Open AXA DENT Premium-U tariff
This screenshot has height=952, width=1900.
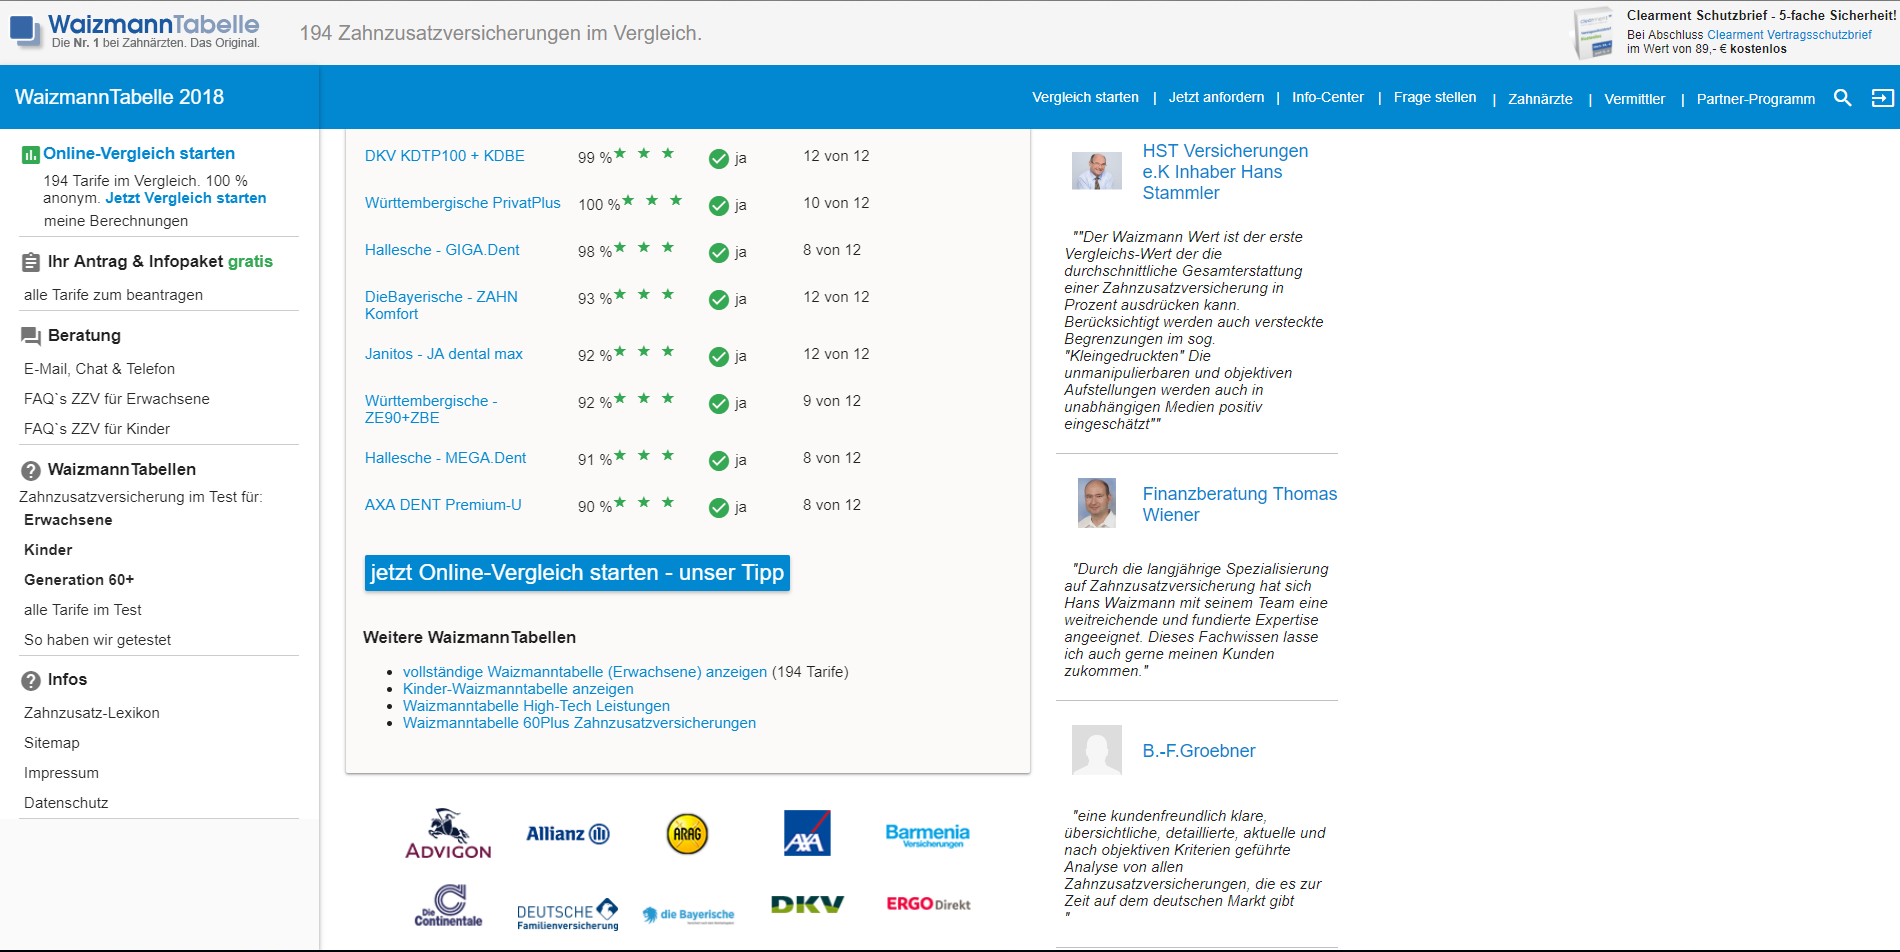[x=443, y=505]
